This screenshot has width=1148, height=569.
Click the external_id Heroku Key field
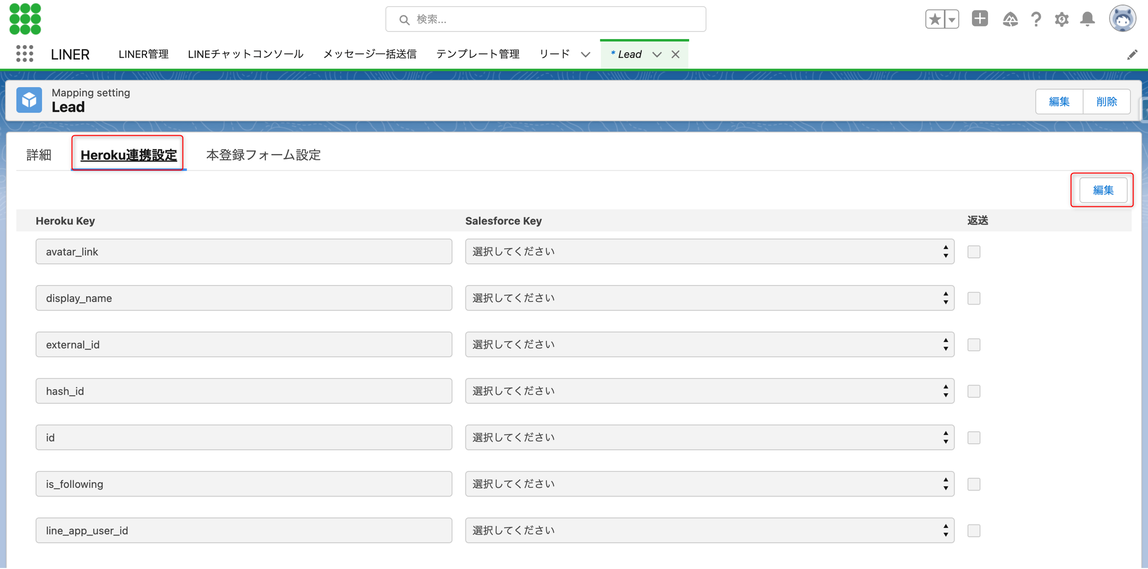coord(244,344)
